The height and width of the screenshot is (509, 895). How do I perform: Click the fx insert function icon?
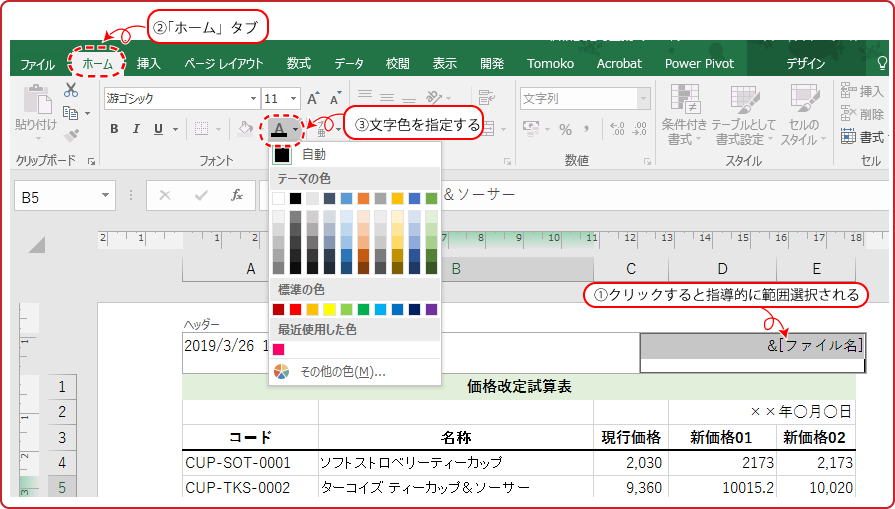point(237,196)
